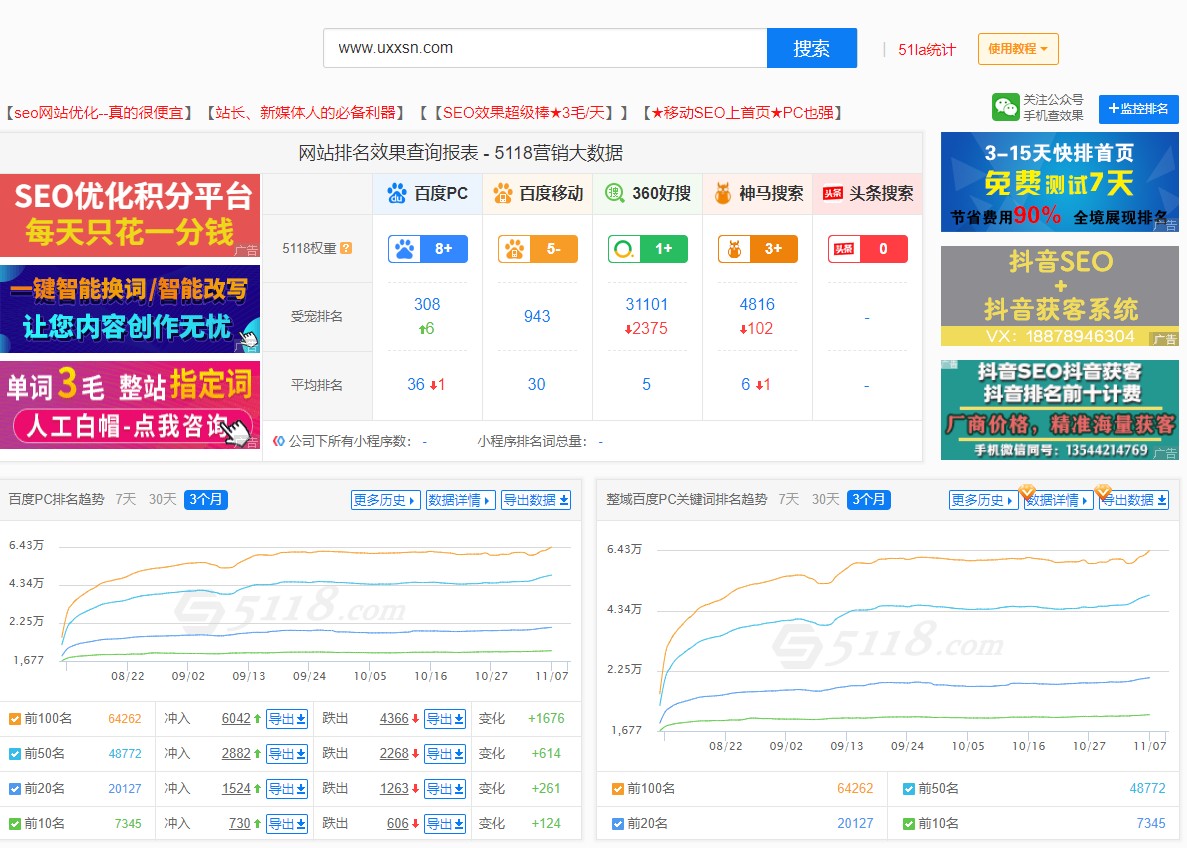Toggle 前10名 checkbox in left chart legend
Image resolution: width=1187 pixels, height=848 pixels.
point(14,824)
